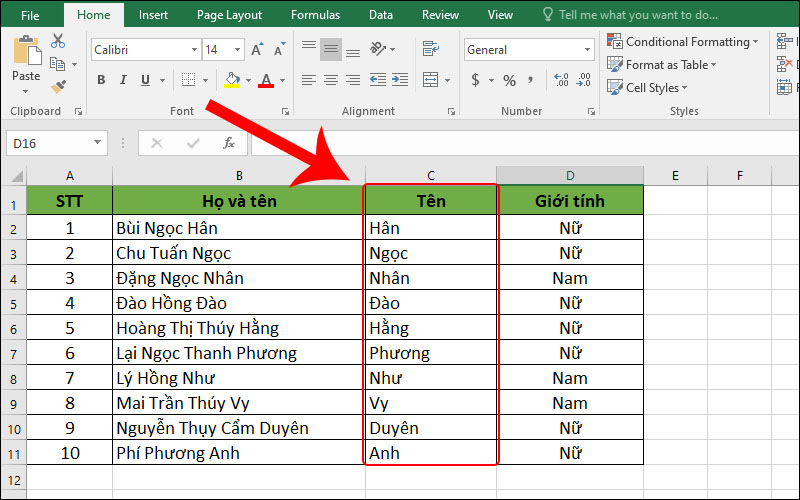Click the Cut scissors icon
Screen dimensions: 800x500
pyautogui.click(x=58, y=42)
